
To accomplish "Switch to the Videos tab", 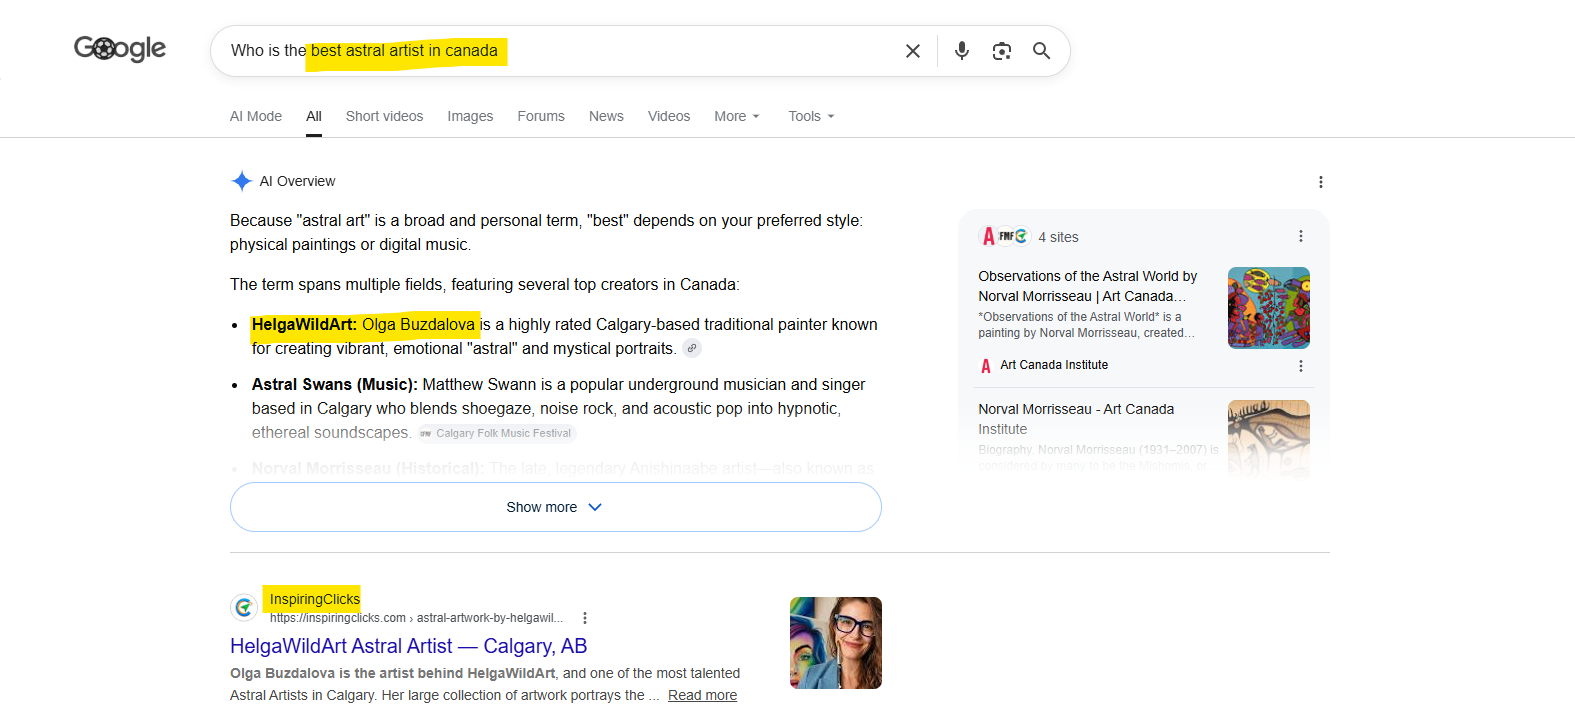I will click(x=669, y=116).
